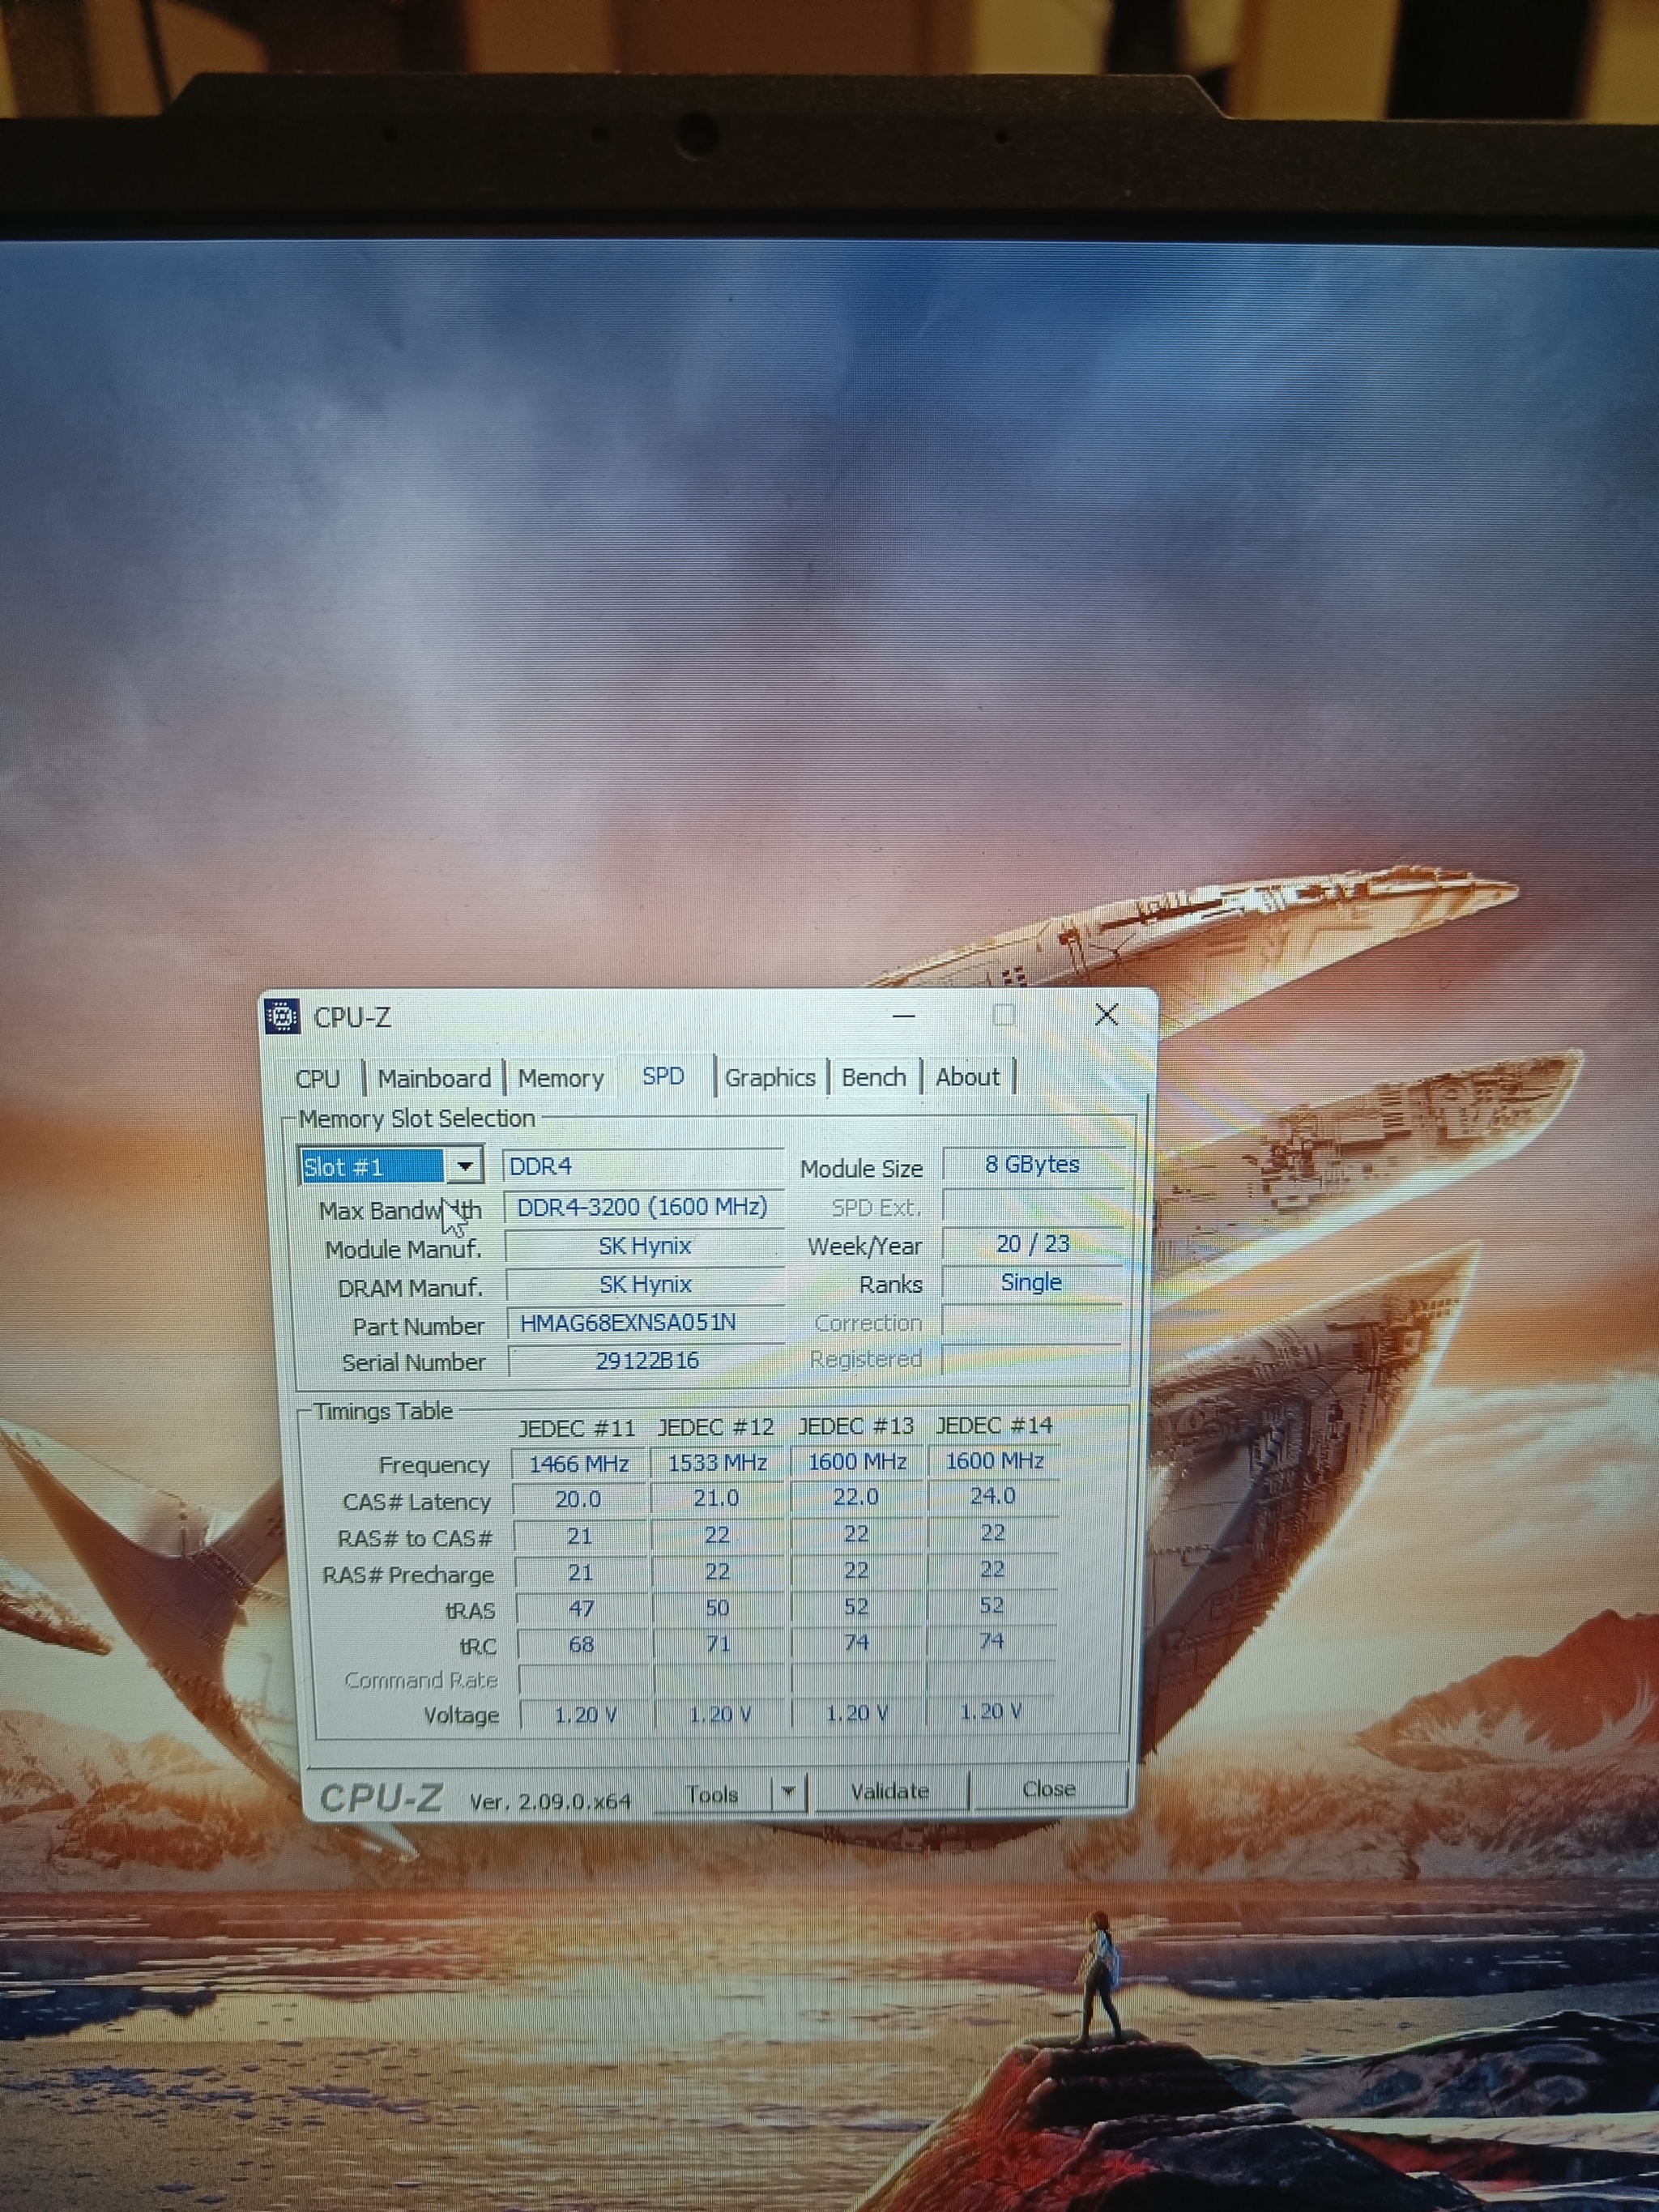Click the Tools button
The width and height of the screenshot is (1659, 2212).
[x=712, y=1794]
